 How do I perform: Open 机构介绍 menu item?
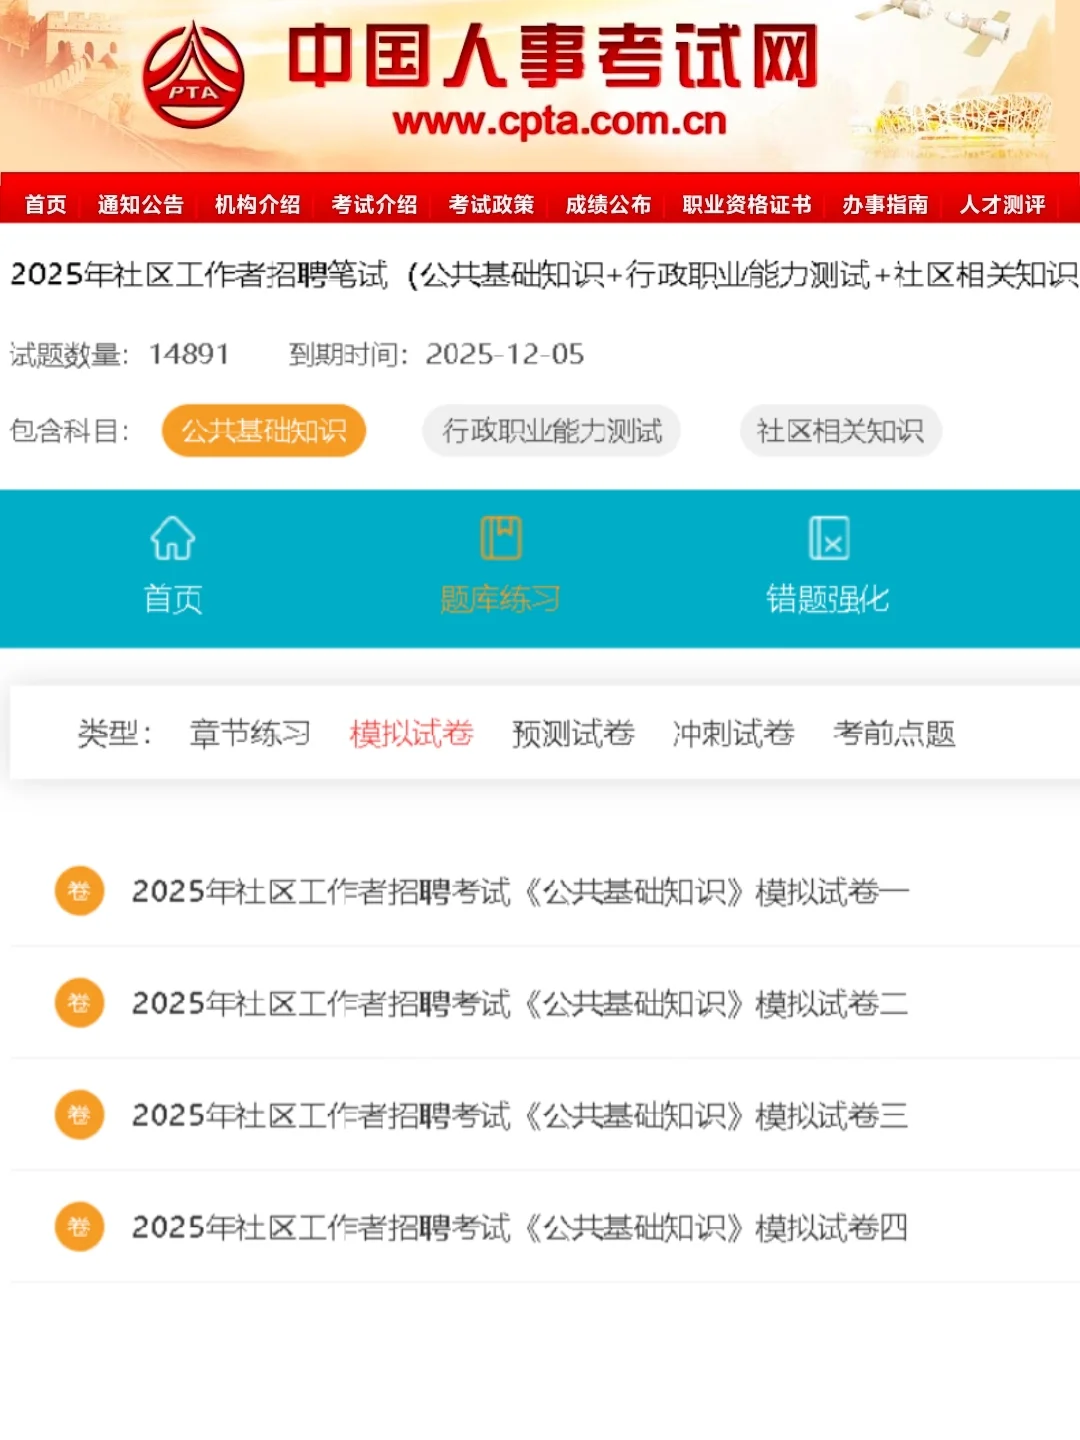258,205
